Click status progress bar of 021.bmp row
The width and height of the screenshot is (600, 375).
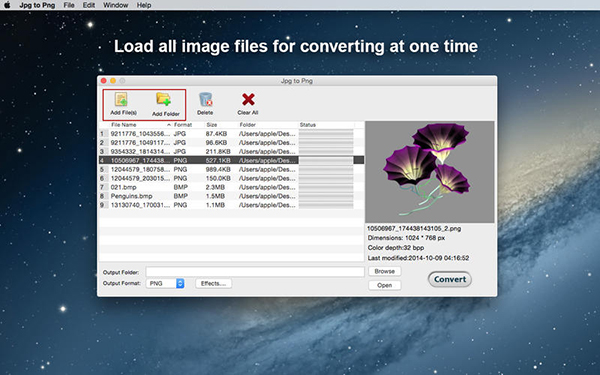point(326,187)
